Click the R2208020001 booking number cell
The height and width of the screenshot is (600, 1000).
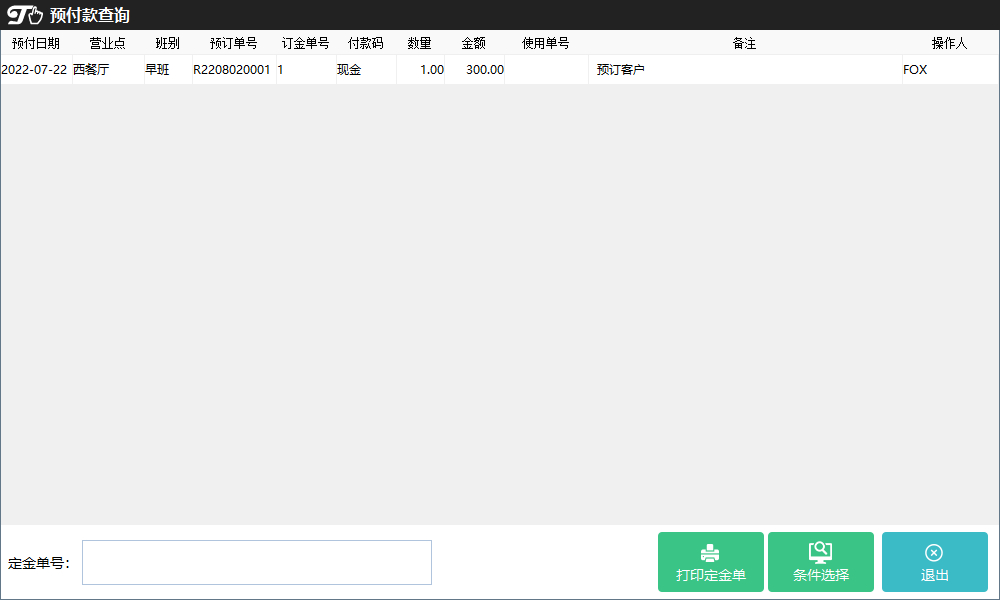pos(232,70)
